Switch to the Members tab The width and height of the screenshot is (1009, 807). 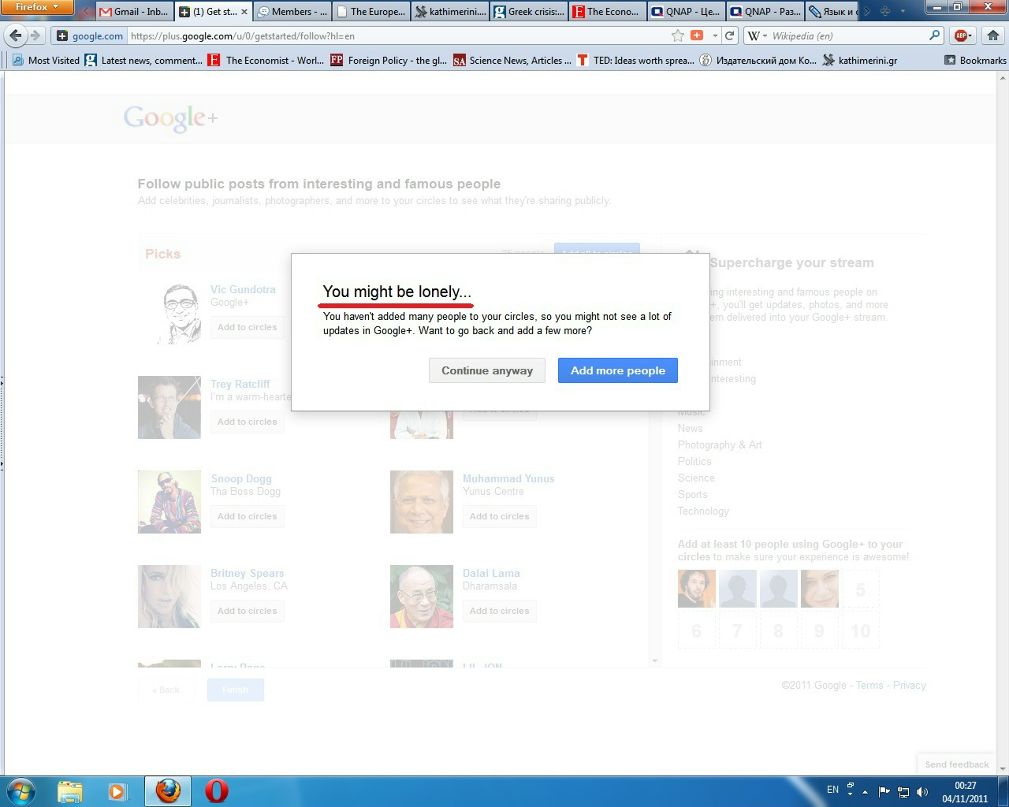click(x=292, y=12)
